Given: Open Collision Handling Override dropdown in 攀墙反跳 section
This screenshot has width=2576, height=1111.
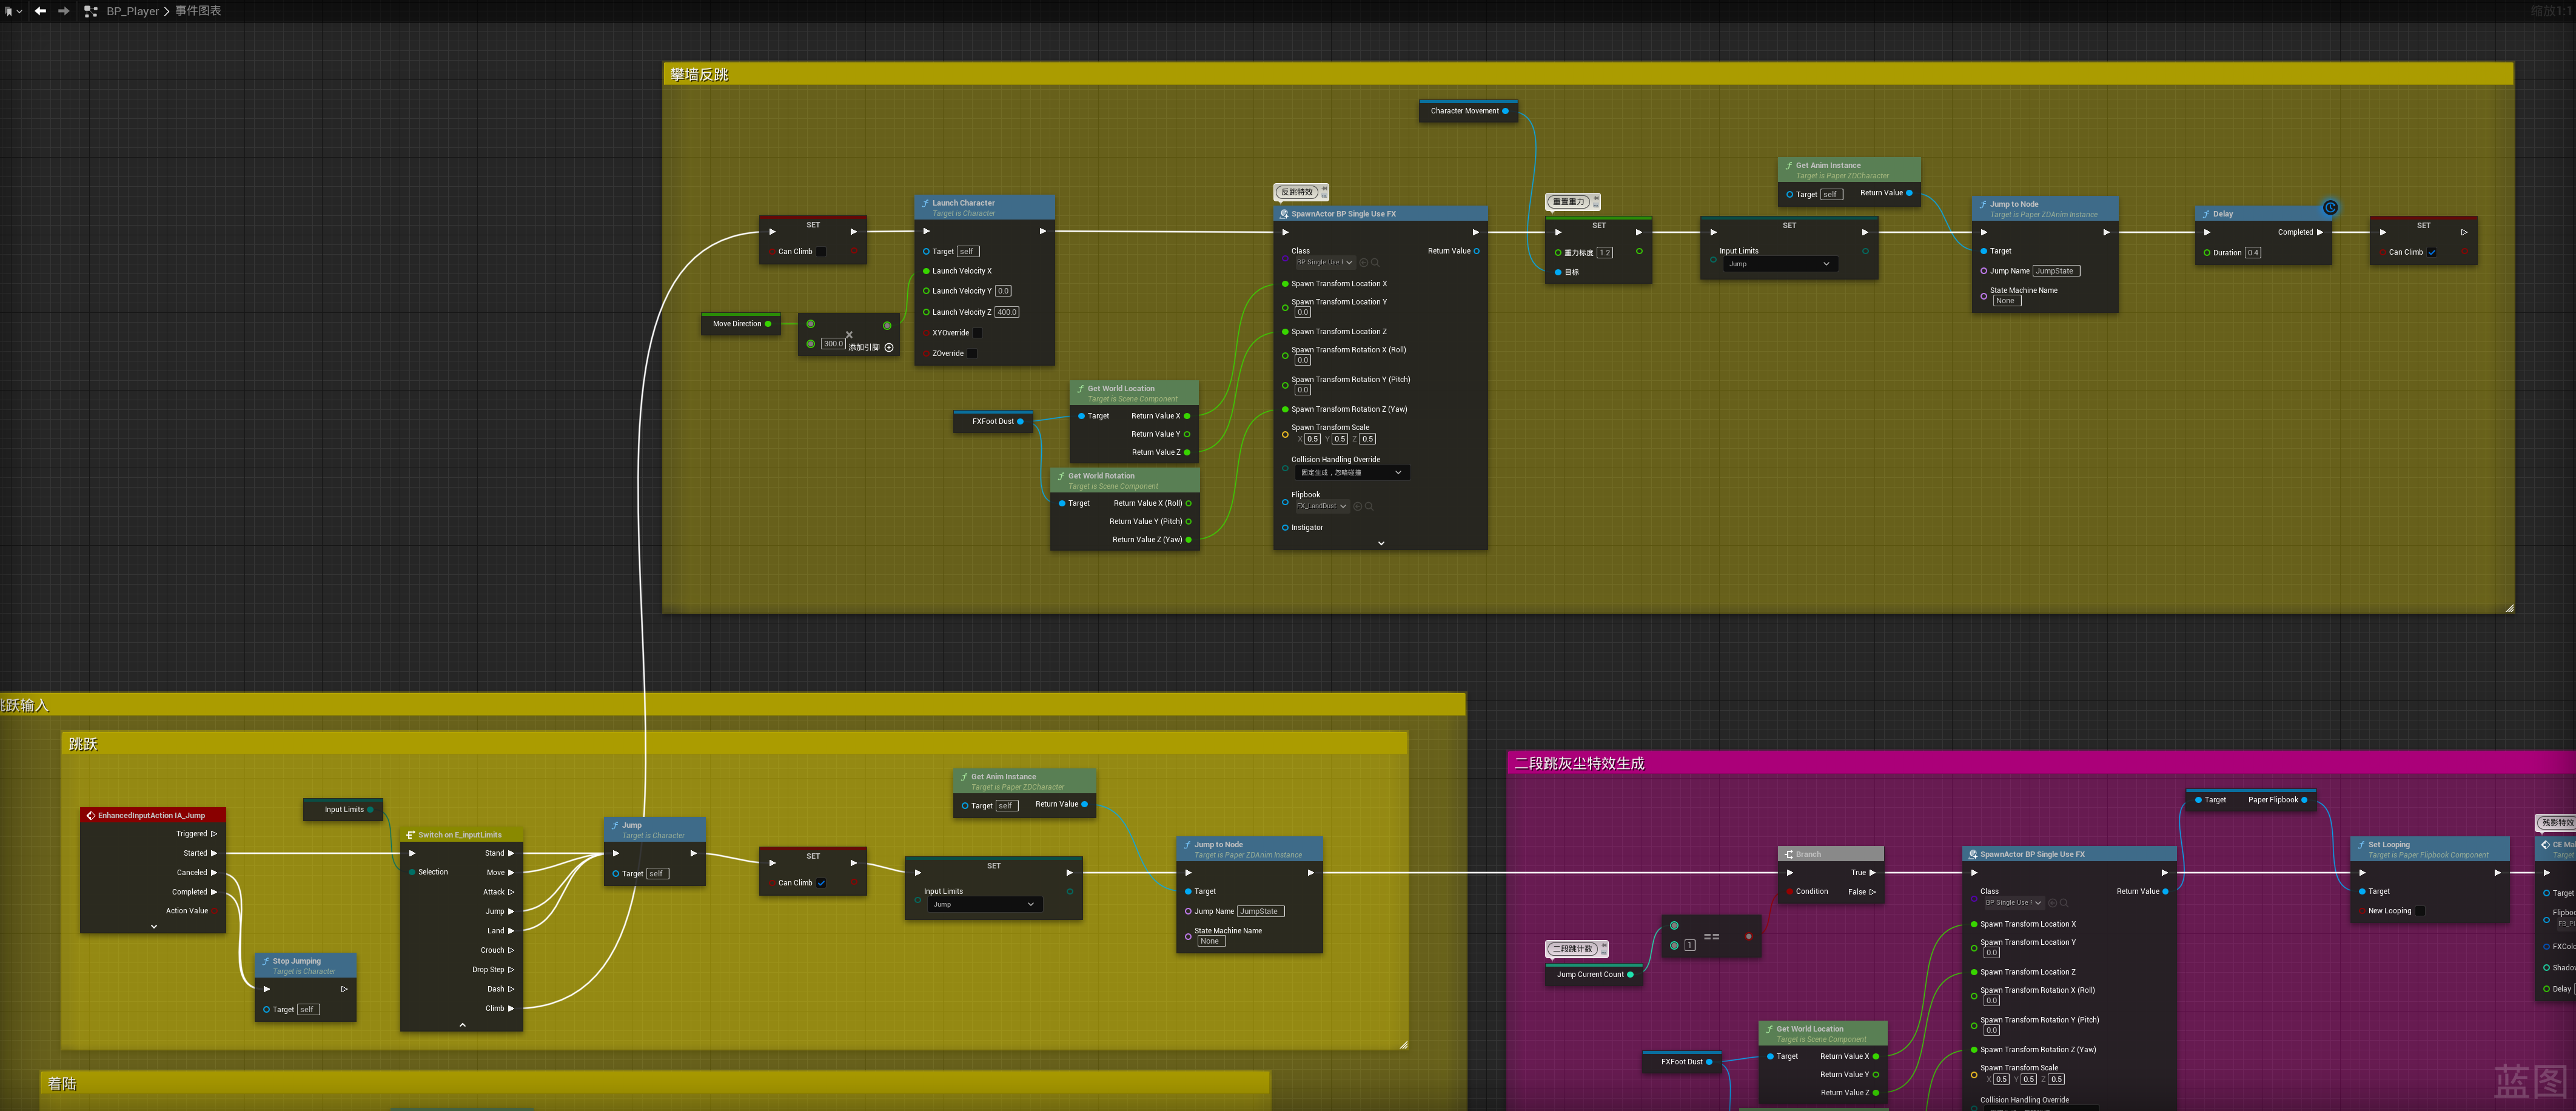Looking at the screenshot, I should point(1351,472).
